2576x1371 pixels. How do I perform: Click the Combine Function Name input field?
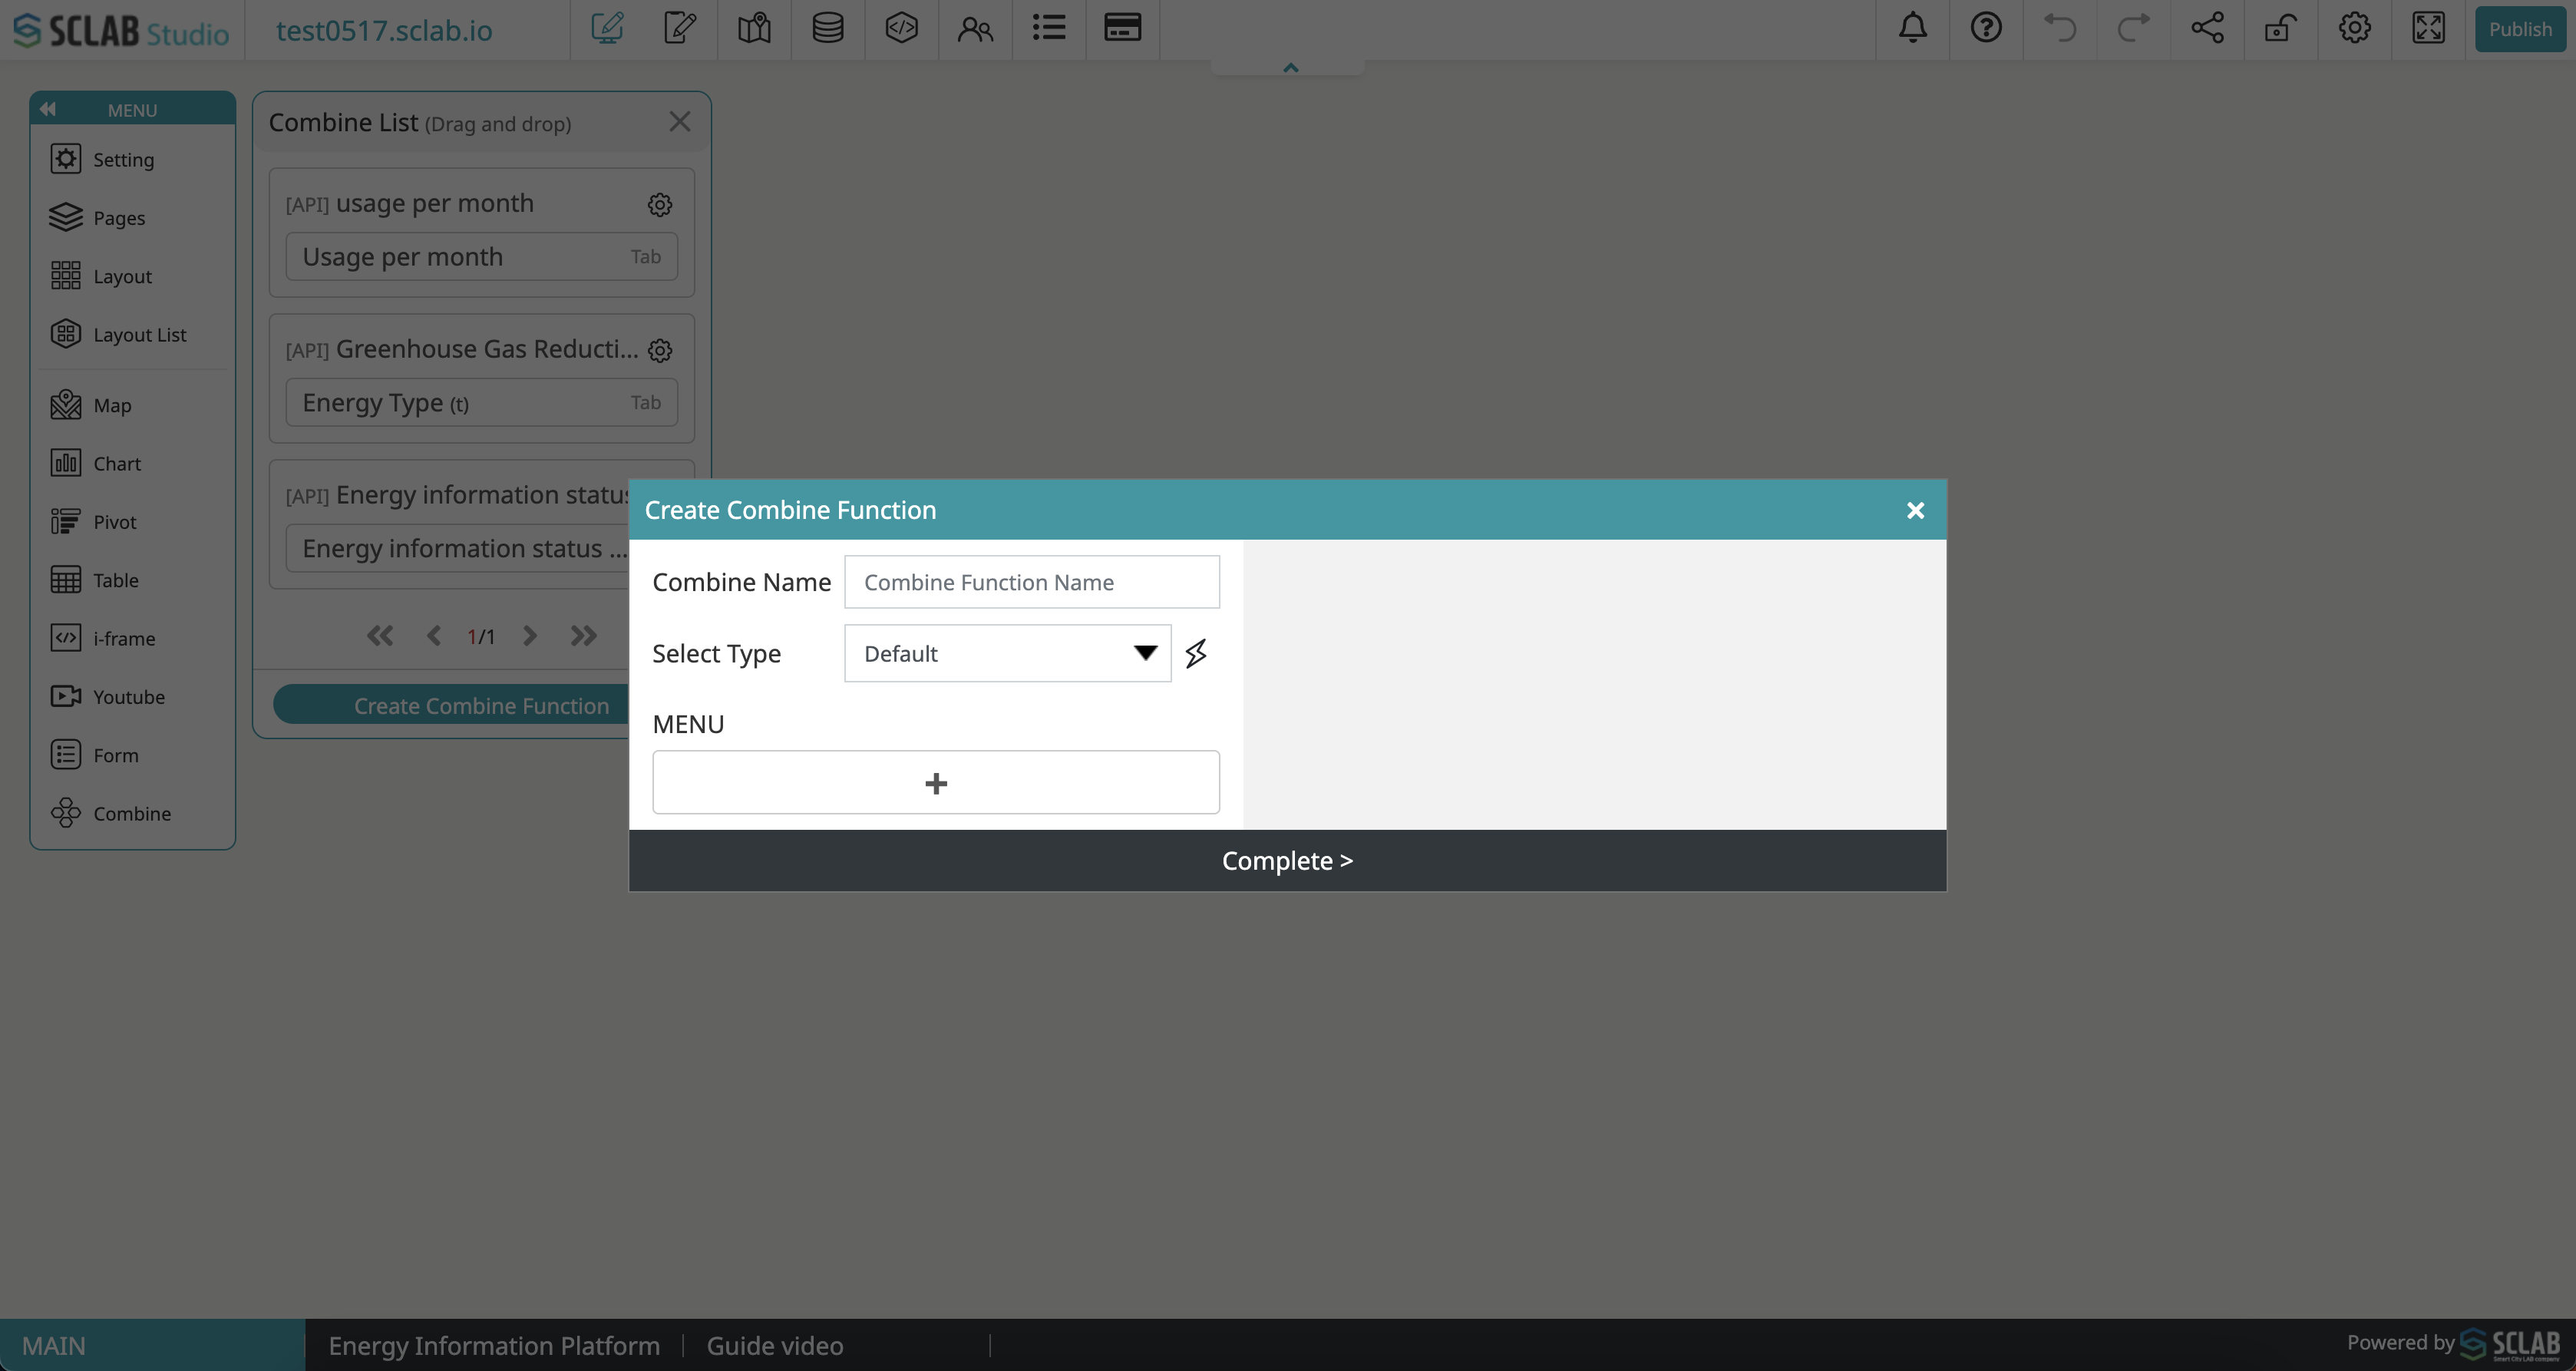point(1032,582)
